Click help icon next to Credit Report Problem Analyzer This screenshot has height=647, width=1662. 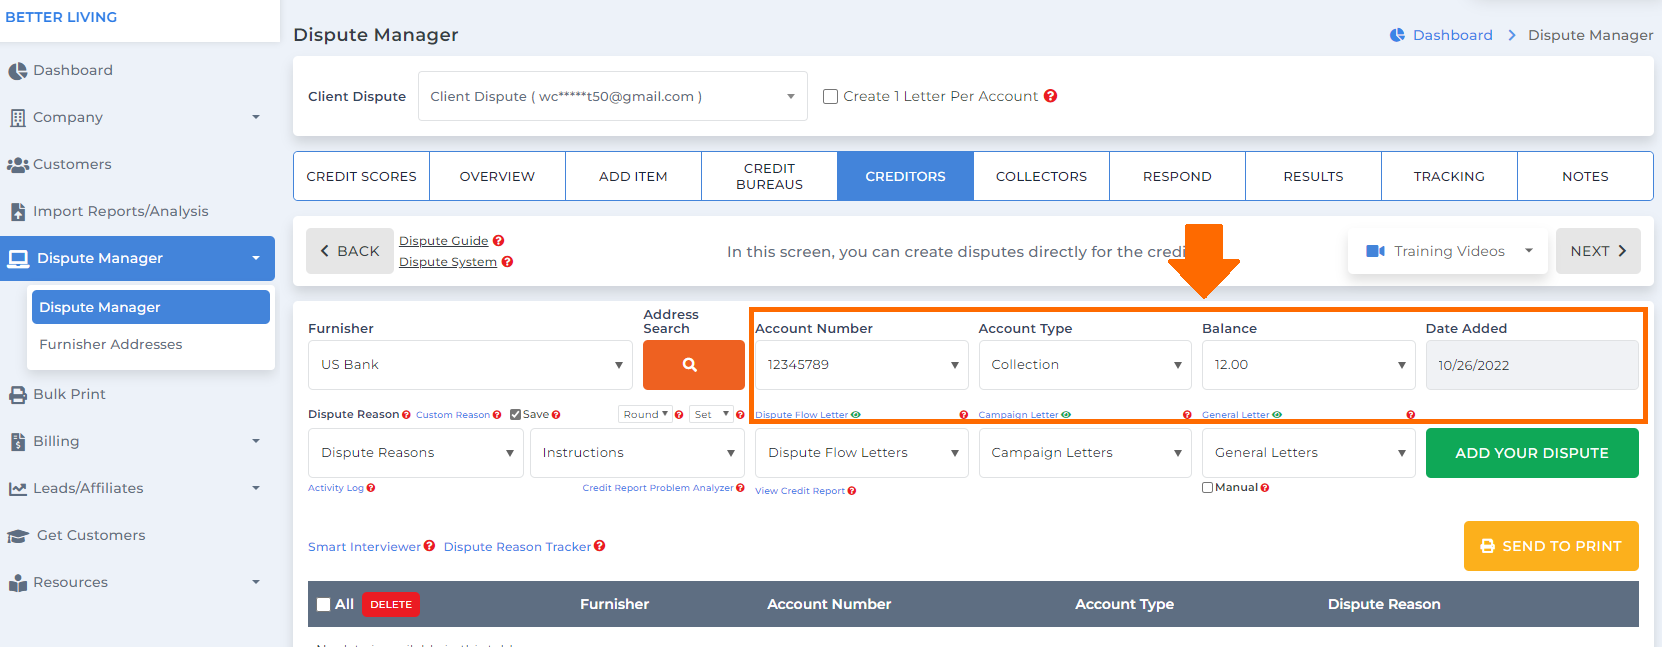click(740, 488)
